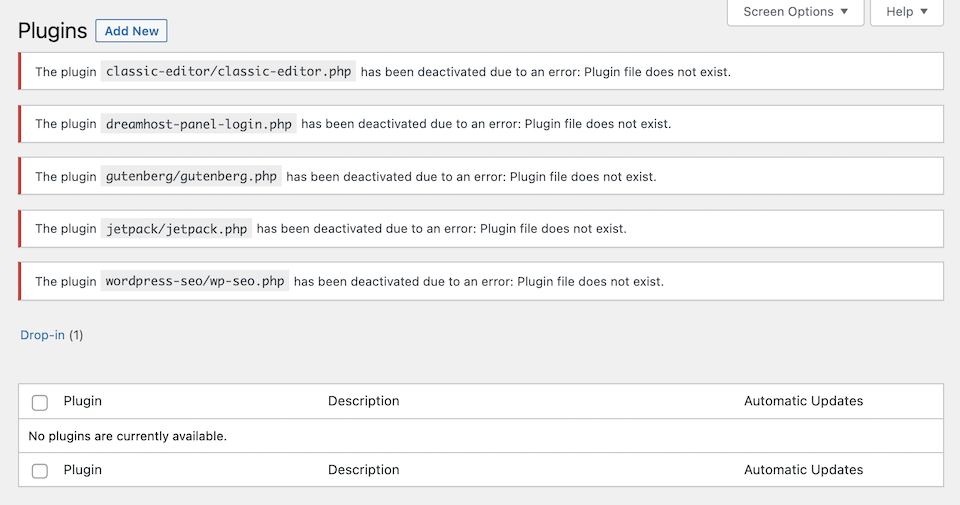Click jetpack/jetpack.php code text
960x505 pixels.
[x=176, y=229]
